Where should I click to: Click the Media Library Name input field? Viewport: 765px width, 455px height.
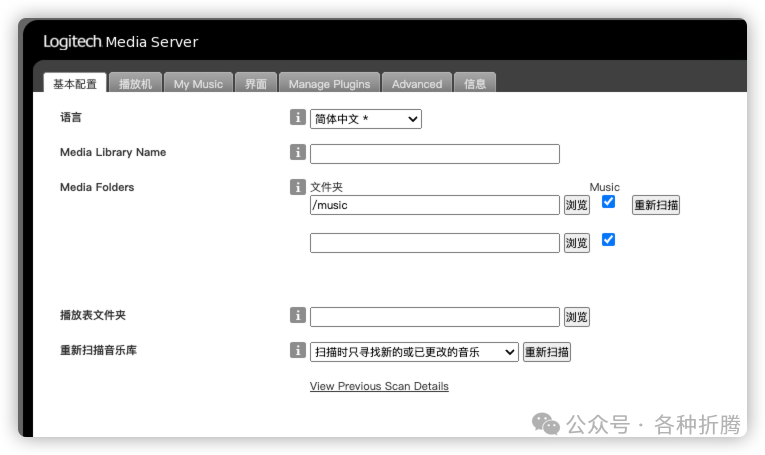pyautogui.click(x=435, y=154)
